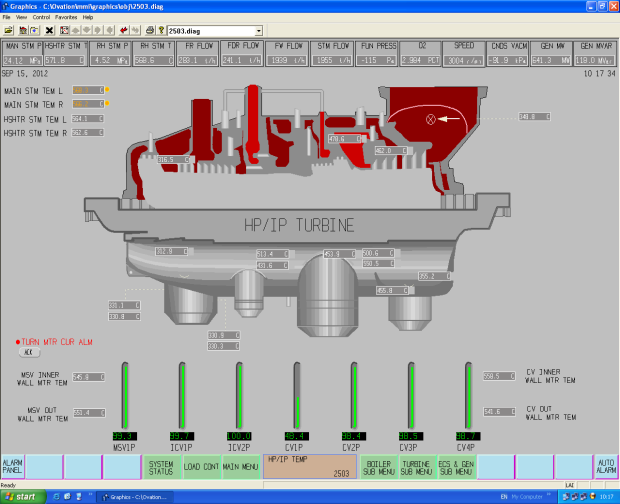Click CV INNER WALL MTR TEM value
Screen dimensions: 620x504
499,376
